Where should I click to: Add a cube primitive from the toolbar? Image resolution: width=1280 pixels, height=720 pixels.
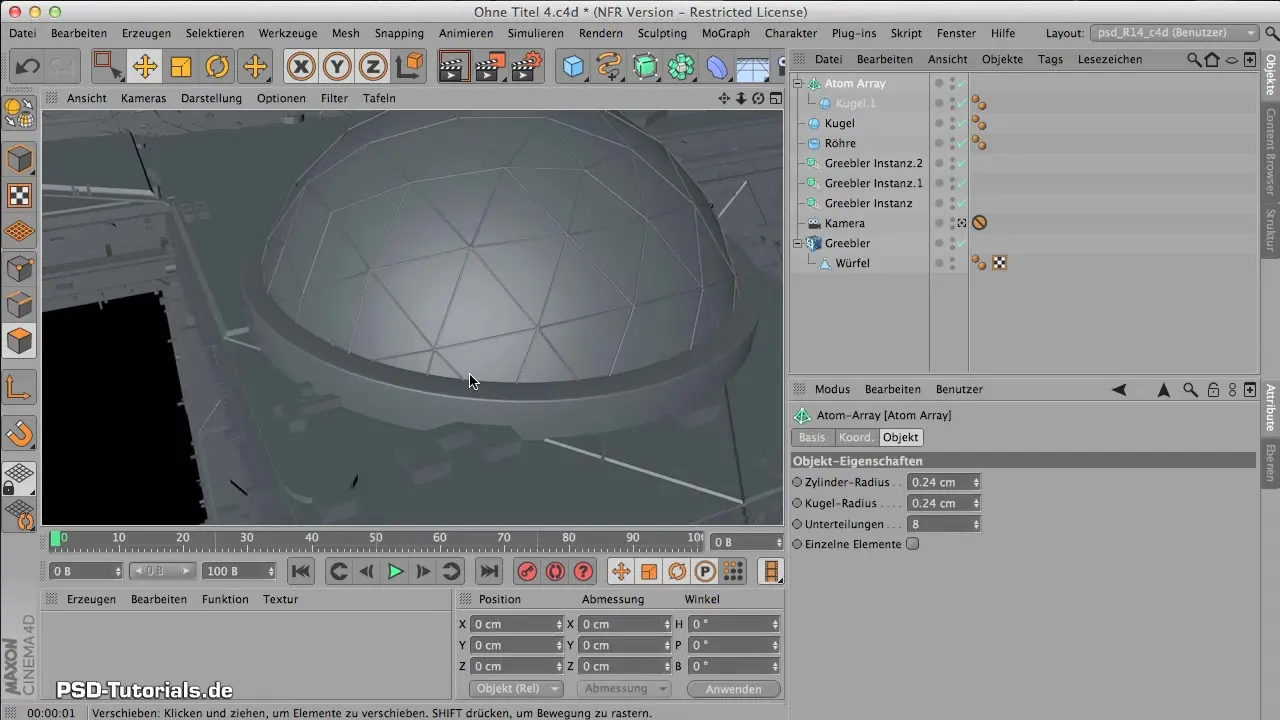pos(573,67)
